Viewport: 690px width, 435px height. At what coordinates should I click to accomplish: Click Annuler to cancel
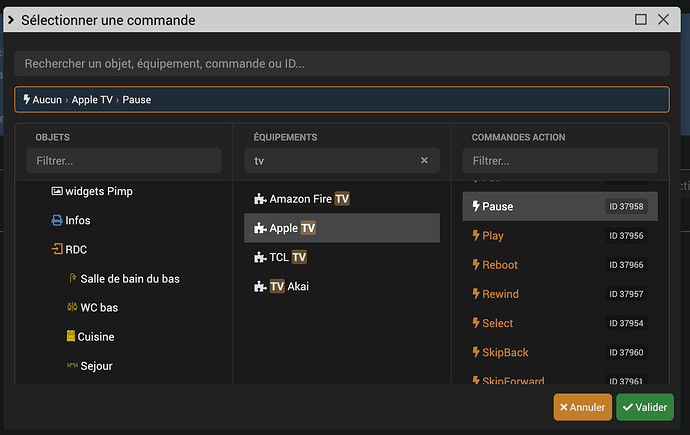tap(583, 407)
